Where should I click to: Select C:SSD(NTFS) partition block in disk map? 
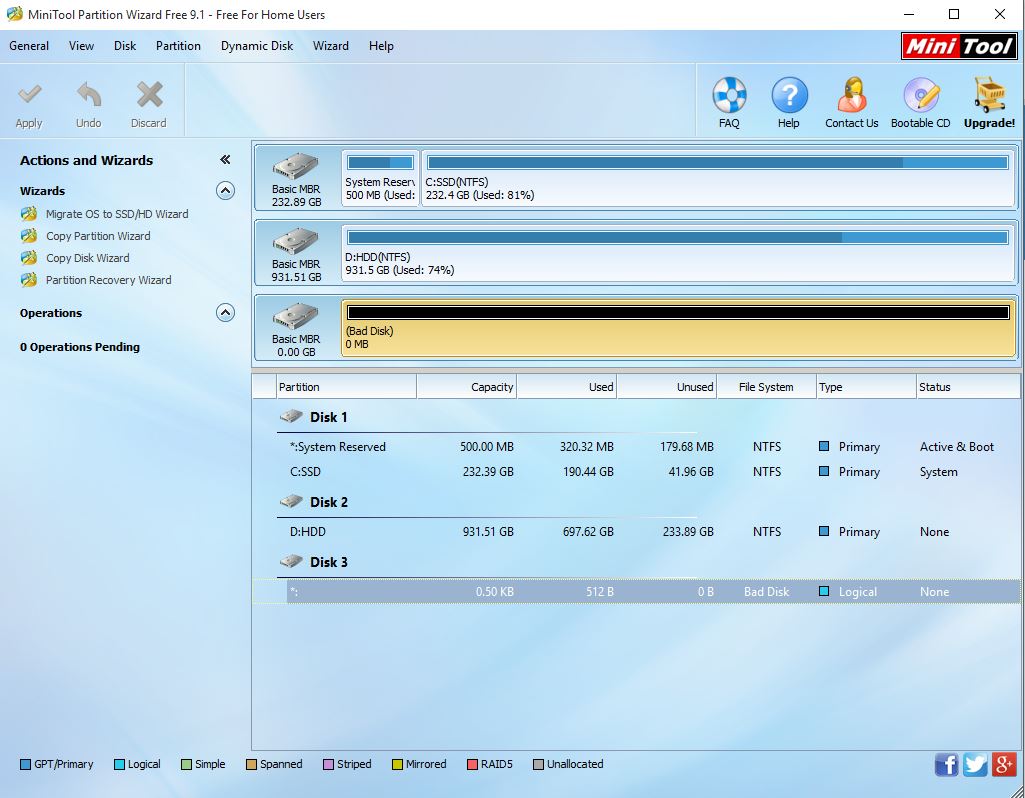tap(718, 178)
